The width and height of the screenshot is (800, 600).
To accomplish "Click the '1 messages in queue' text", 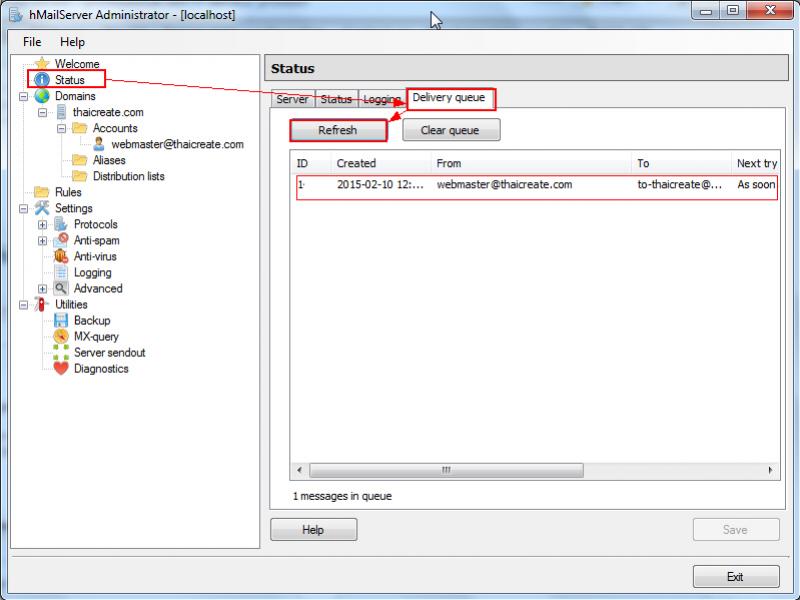I will 342,496.
